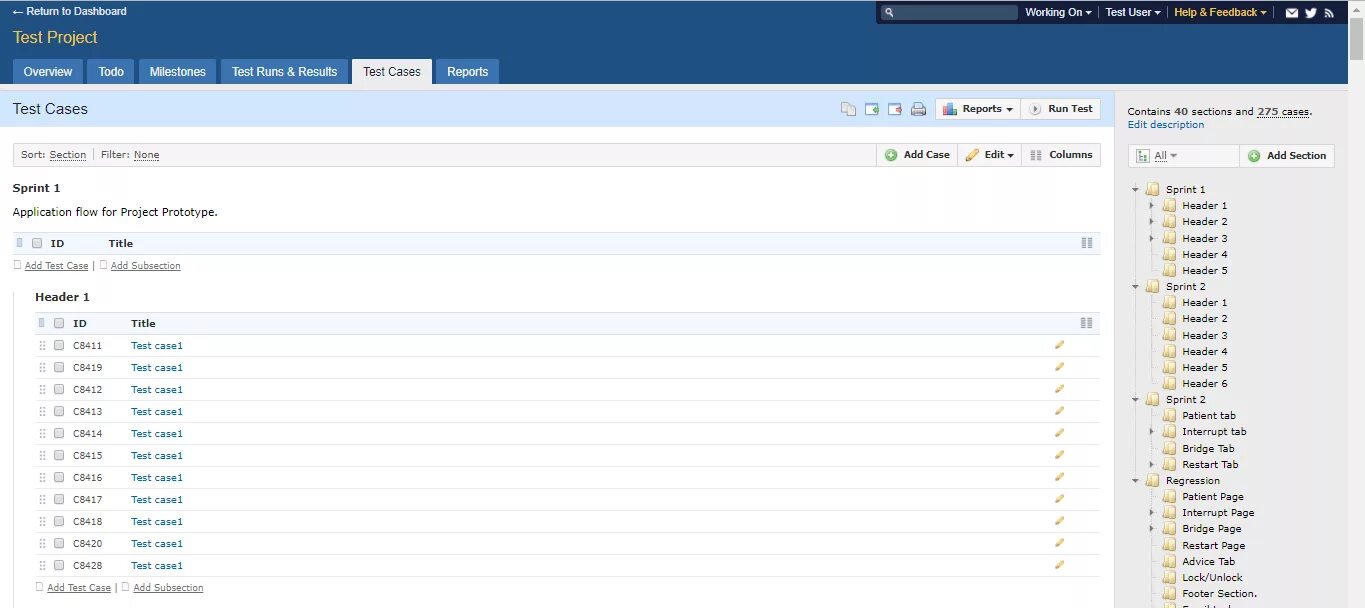Click the pencil edit icon for C8428
The image size is (1365, 608).
(1059, 565)
